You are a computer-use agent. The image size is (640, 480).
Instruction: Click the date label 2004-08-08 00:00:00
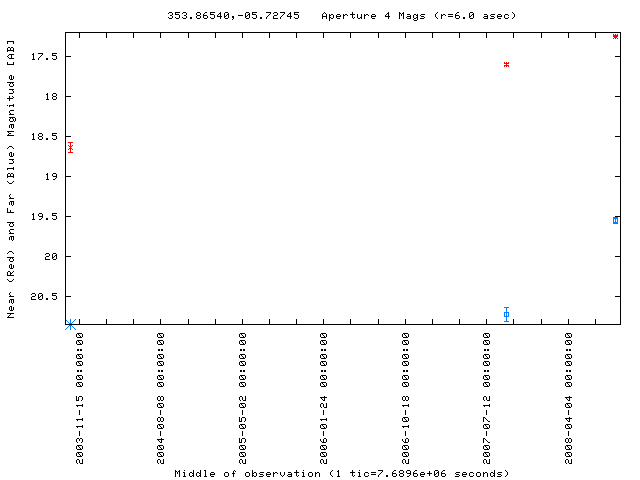click(x=161, y=398)
